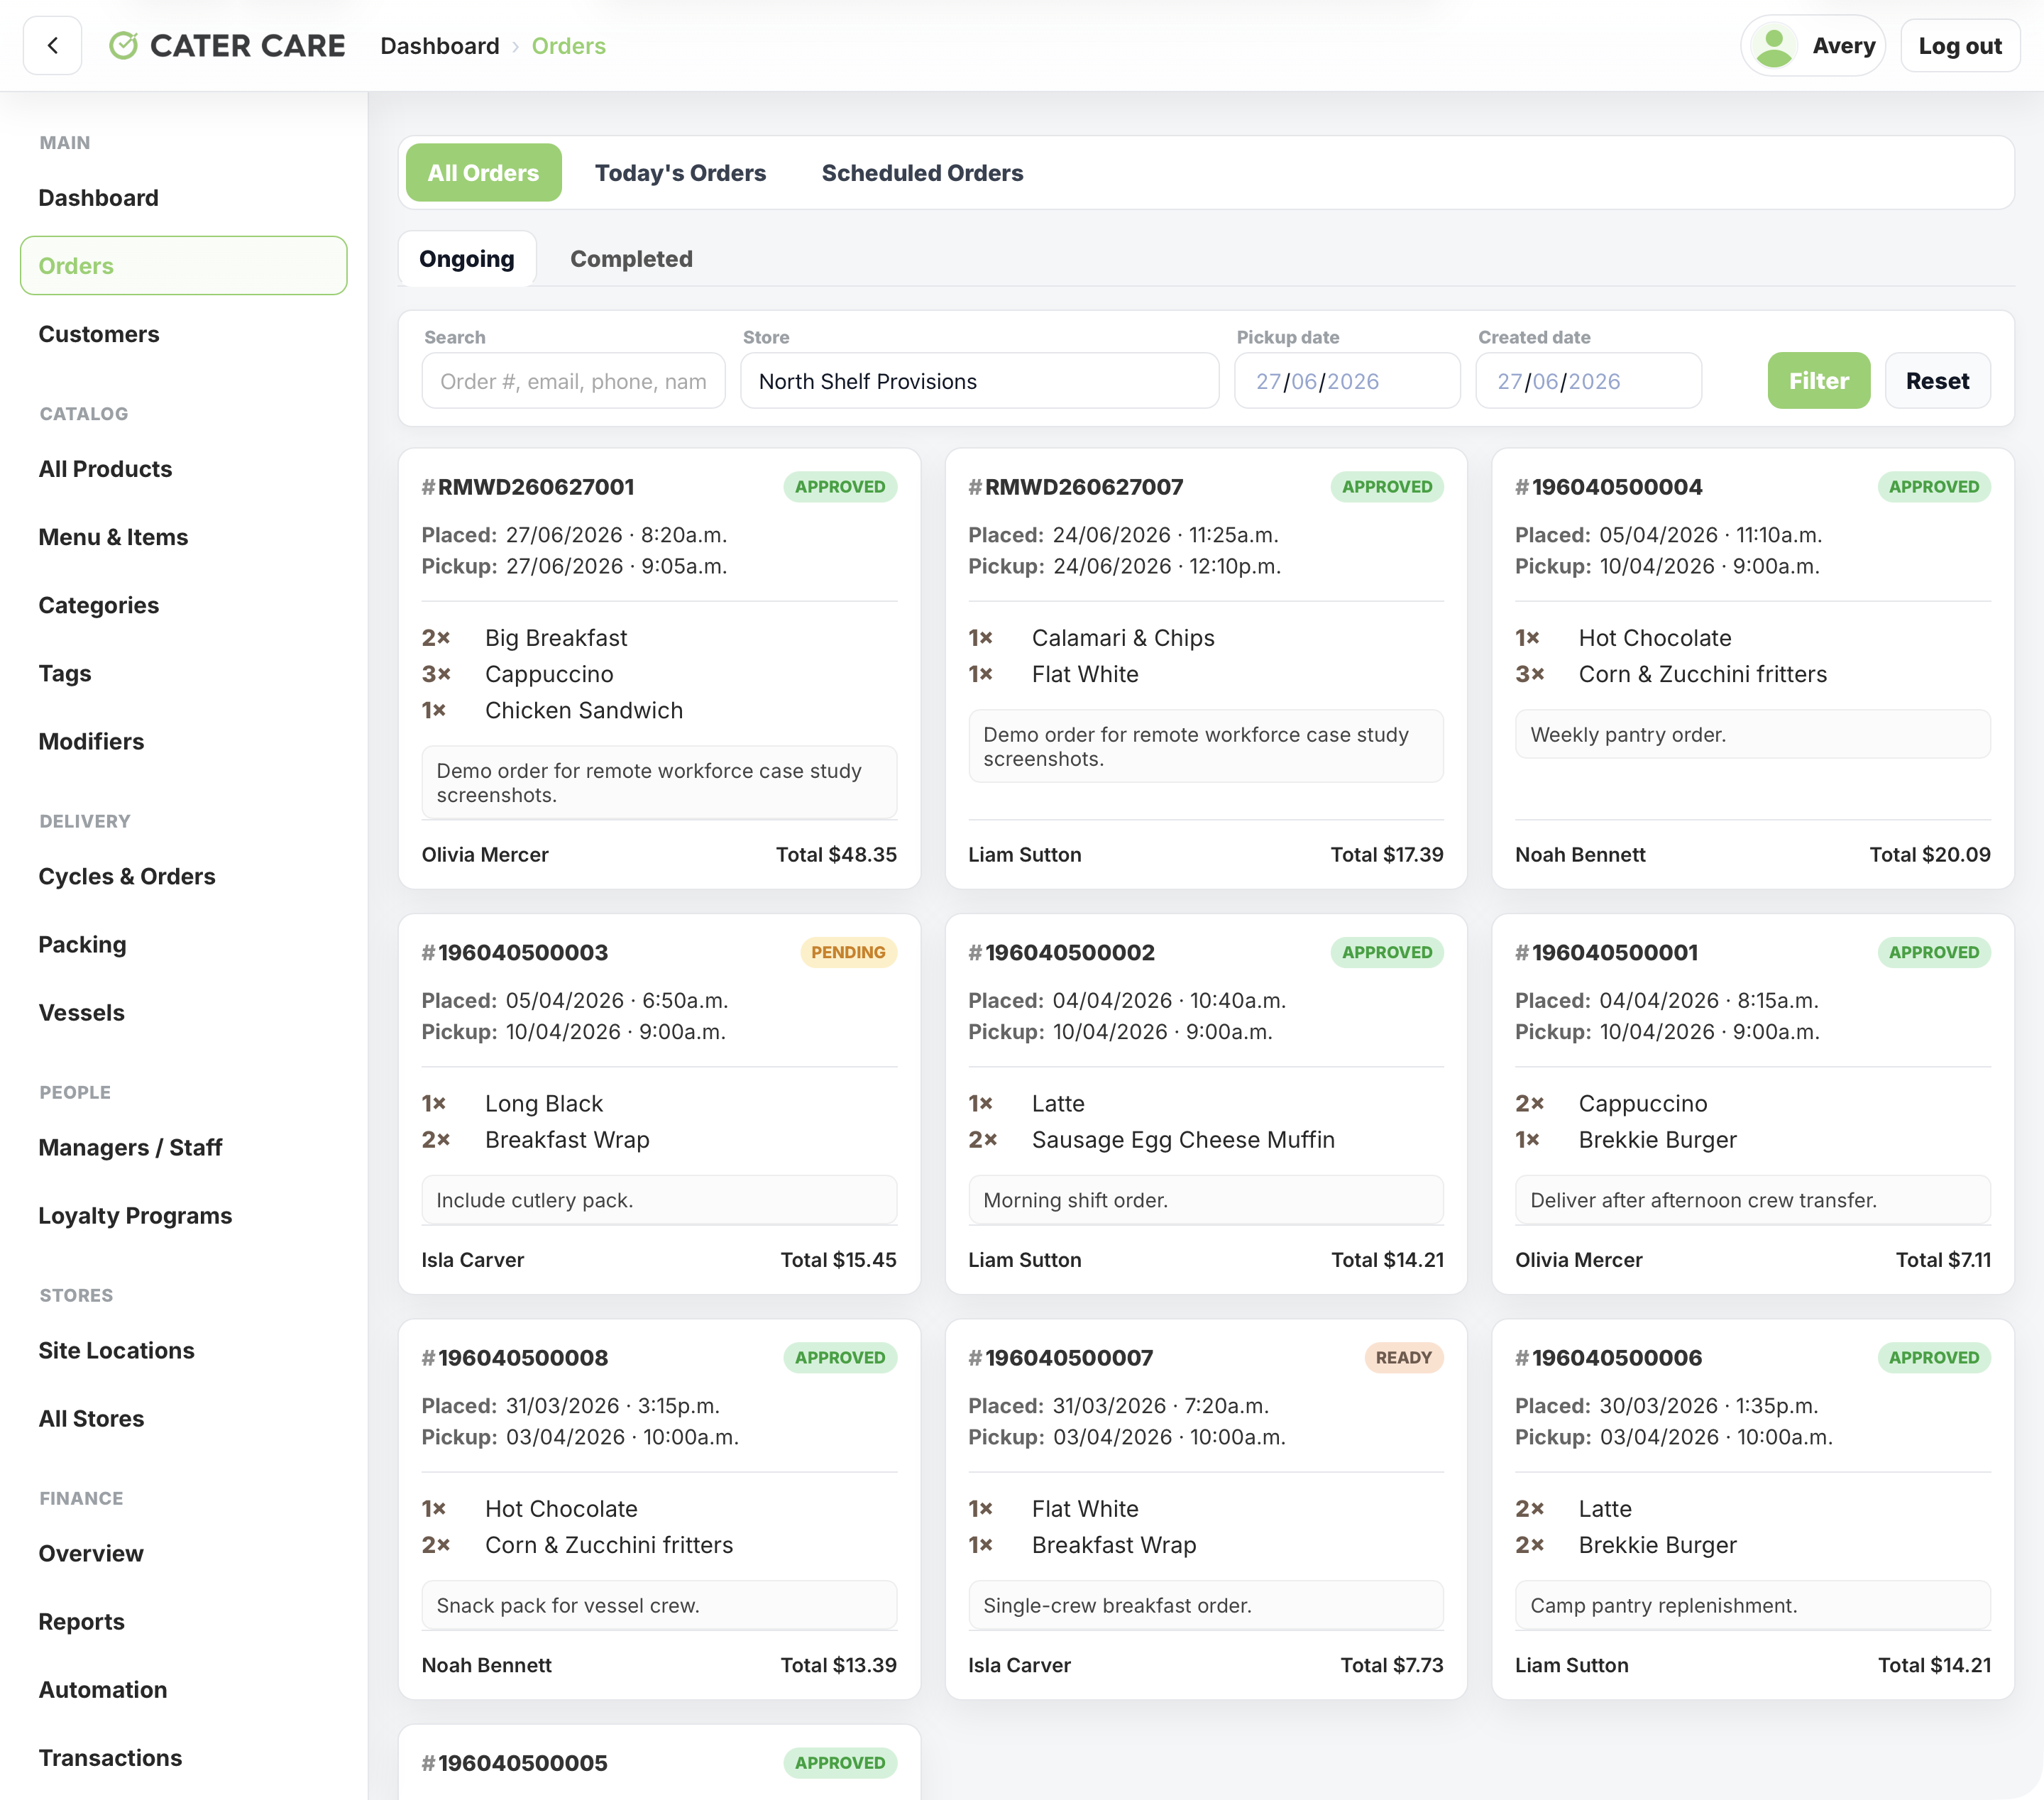The image size is (2044, 1800).
Task: Switch to Scheduled Orders tab
Action: [x=923, y=173]
